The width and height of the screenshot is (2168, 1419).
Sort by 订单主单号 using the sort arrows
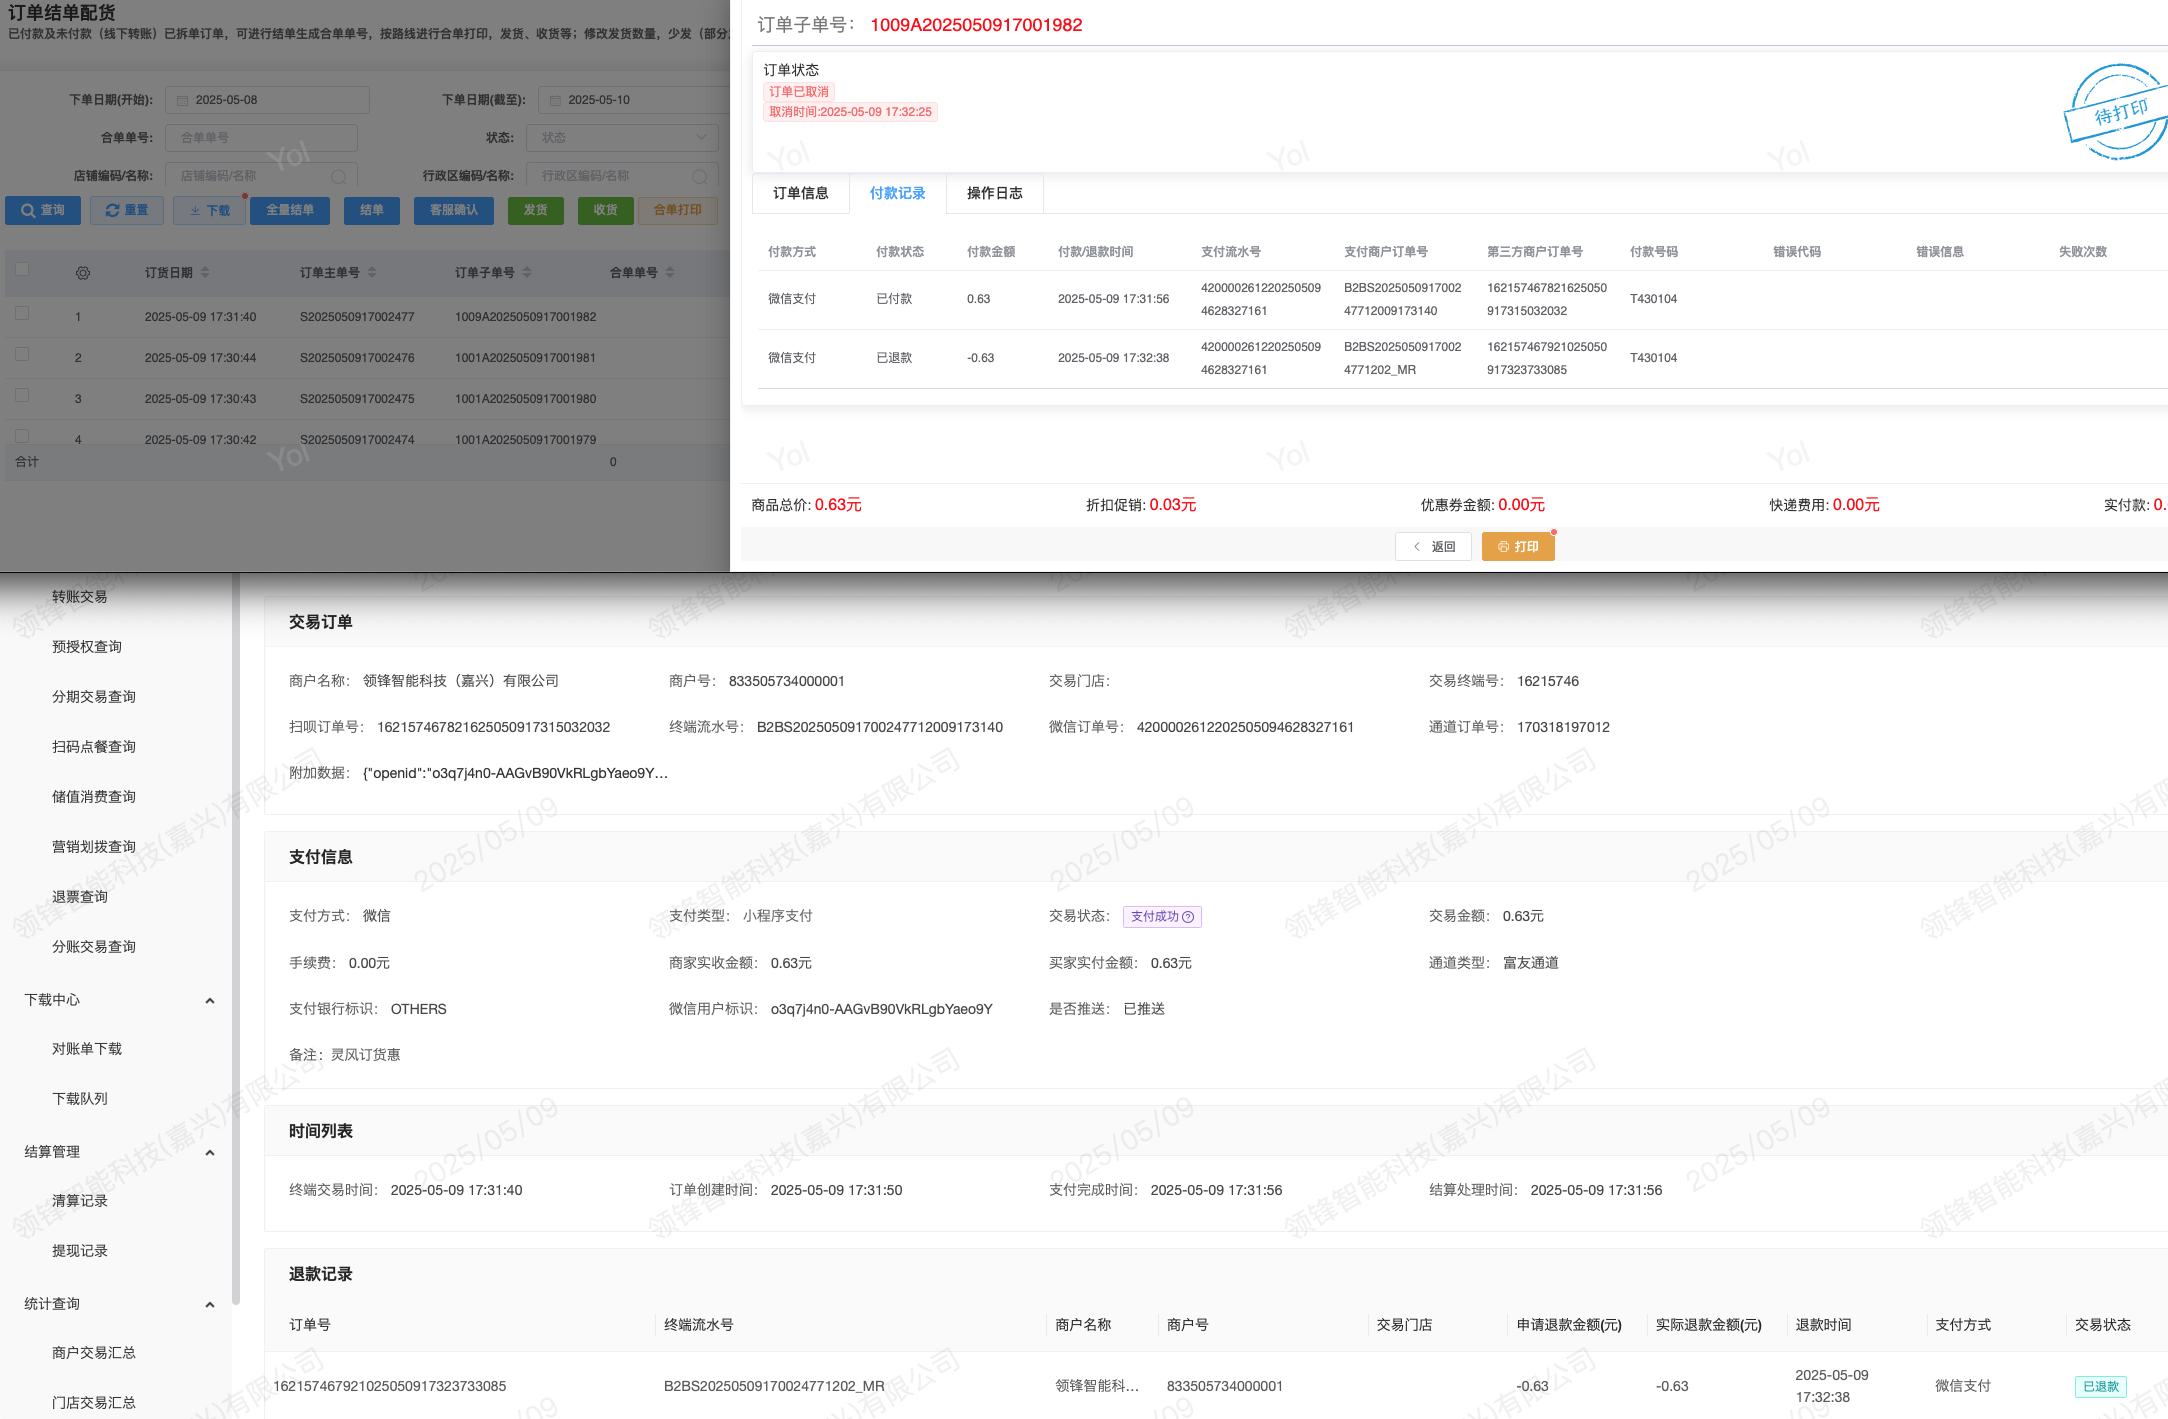(372, 273)
